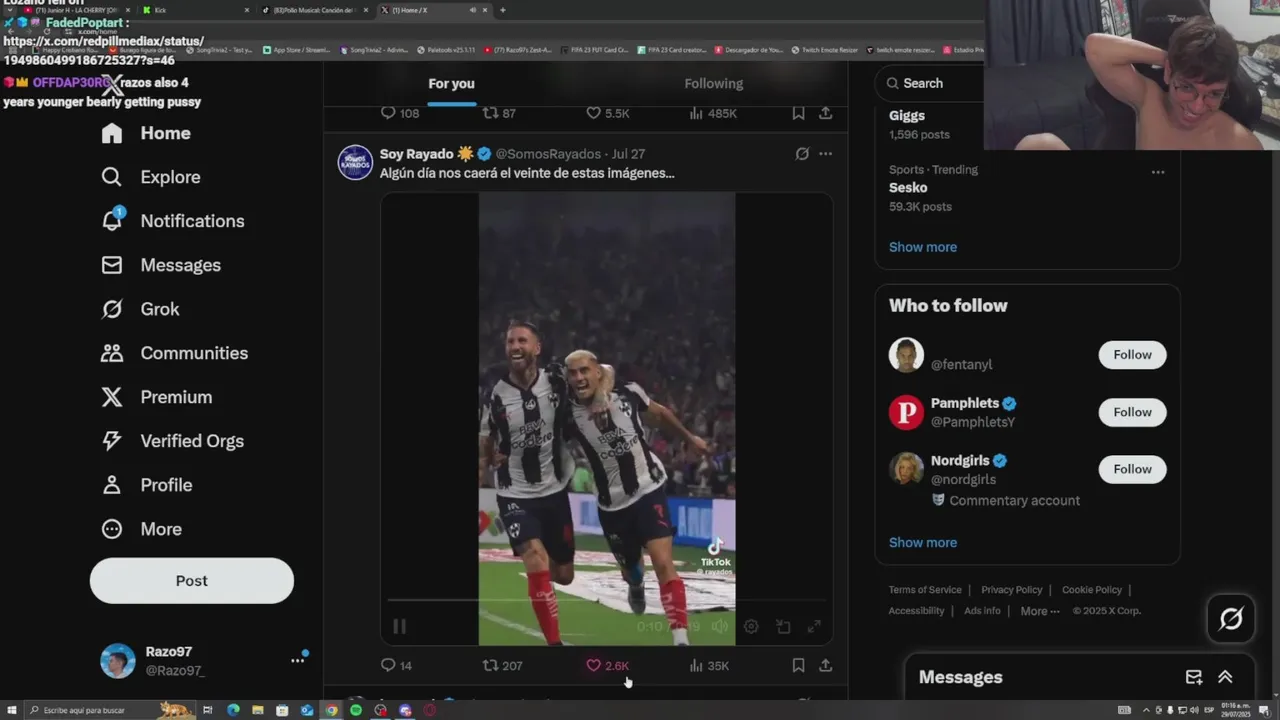Go to Communities
Screen dimensions: 1280x720
174,353
